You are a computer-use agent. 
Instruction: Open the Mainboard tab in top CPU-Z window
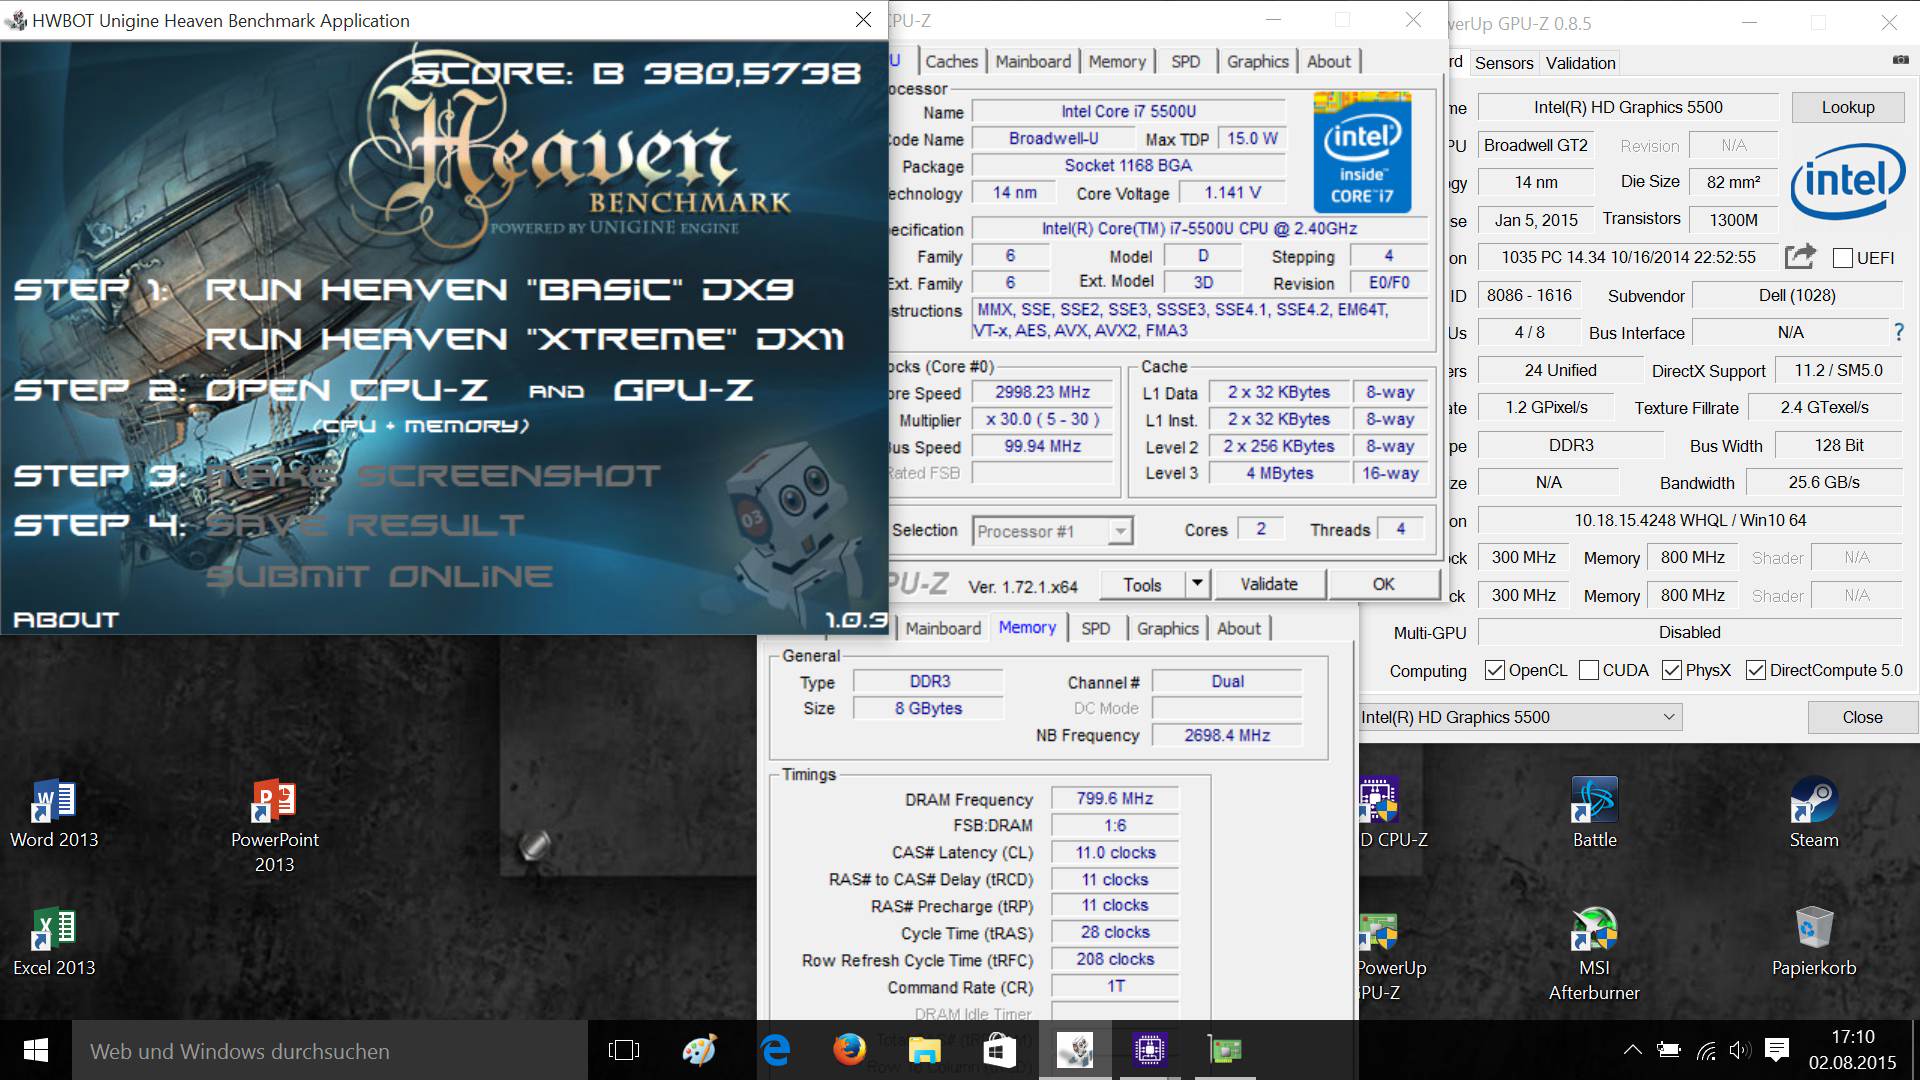click(x=1033, y=61)
